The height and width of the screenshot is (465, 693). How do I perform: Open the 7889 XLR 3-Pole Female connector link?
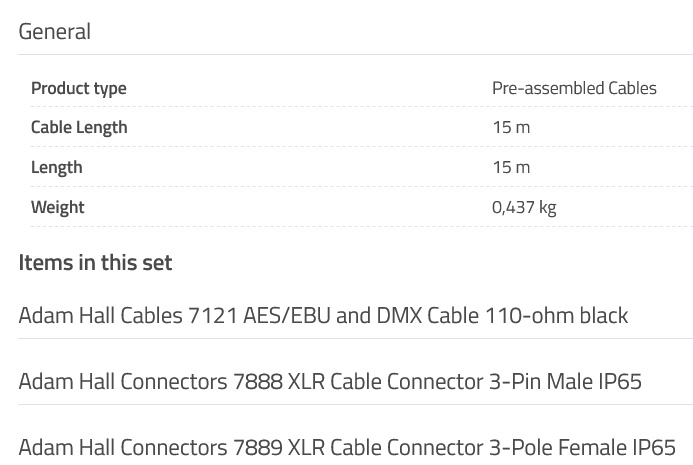pyautogui.click(x=347, y=447)
